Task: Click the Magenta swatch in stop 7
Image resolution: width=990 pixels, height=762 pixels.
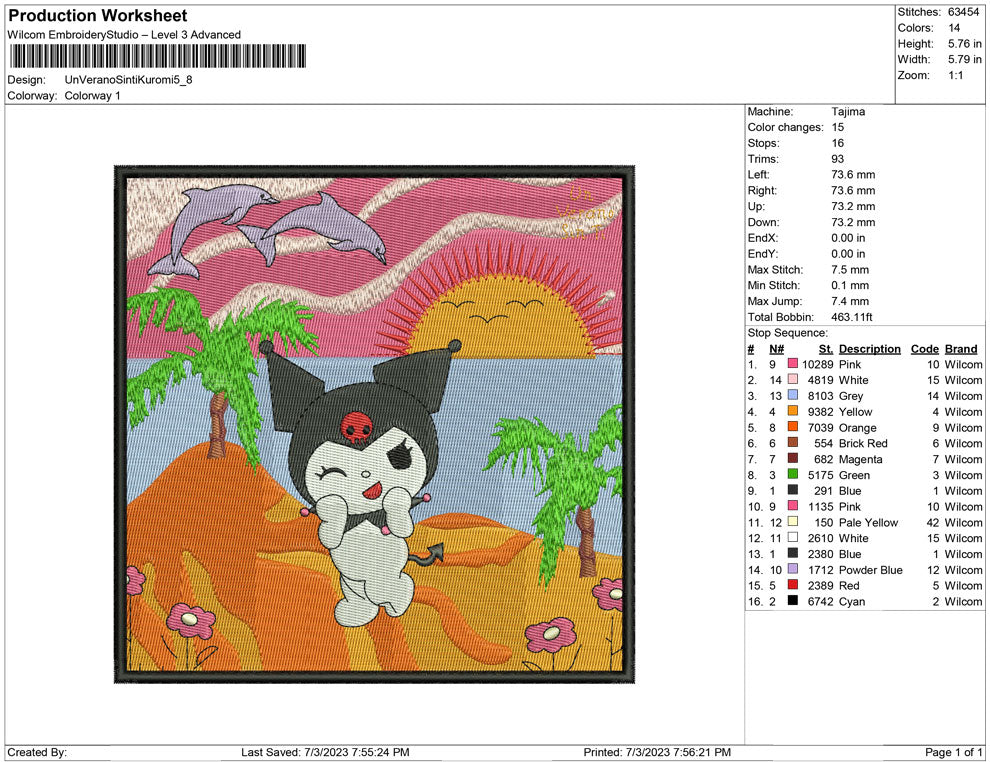Action: click(792, 458)
